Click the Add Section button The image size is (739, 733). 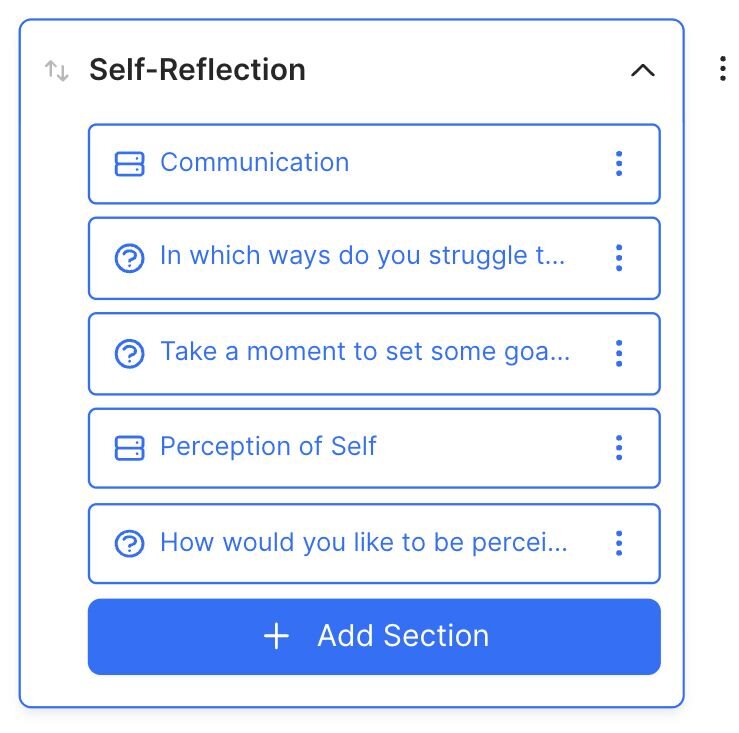[x=374, y=637]
